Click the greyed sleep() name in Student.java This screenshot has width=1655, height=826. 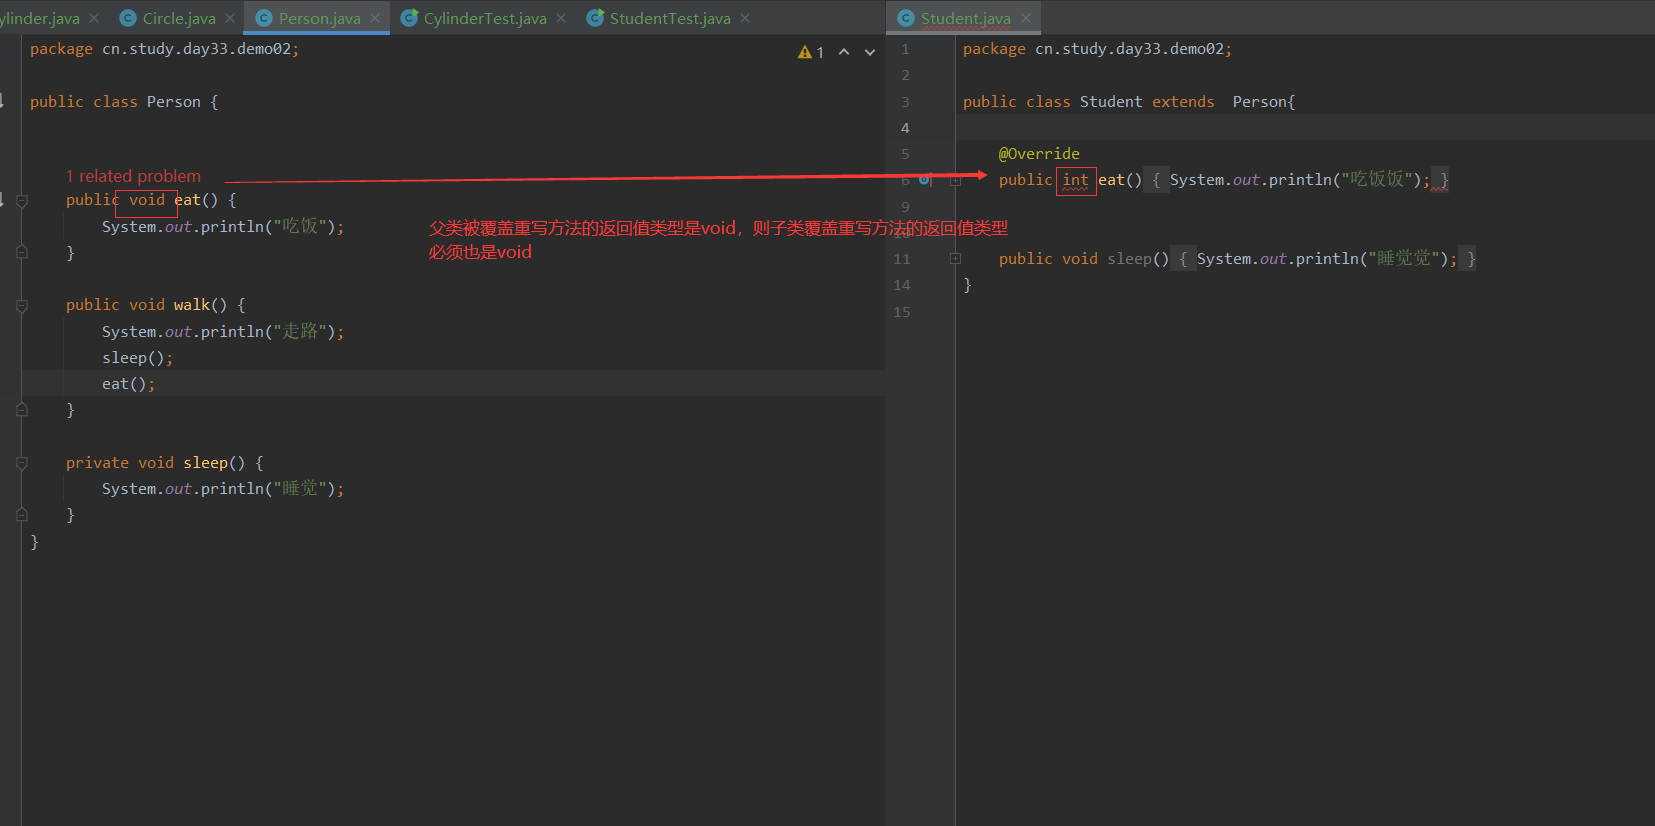coord(1129,259)
